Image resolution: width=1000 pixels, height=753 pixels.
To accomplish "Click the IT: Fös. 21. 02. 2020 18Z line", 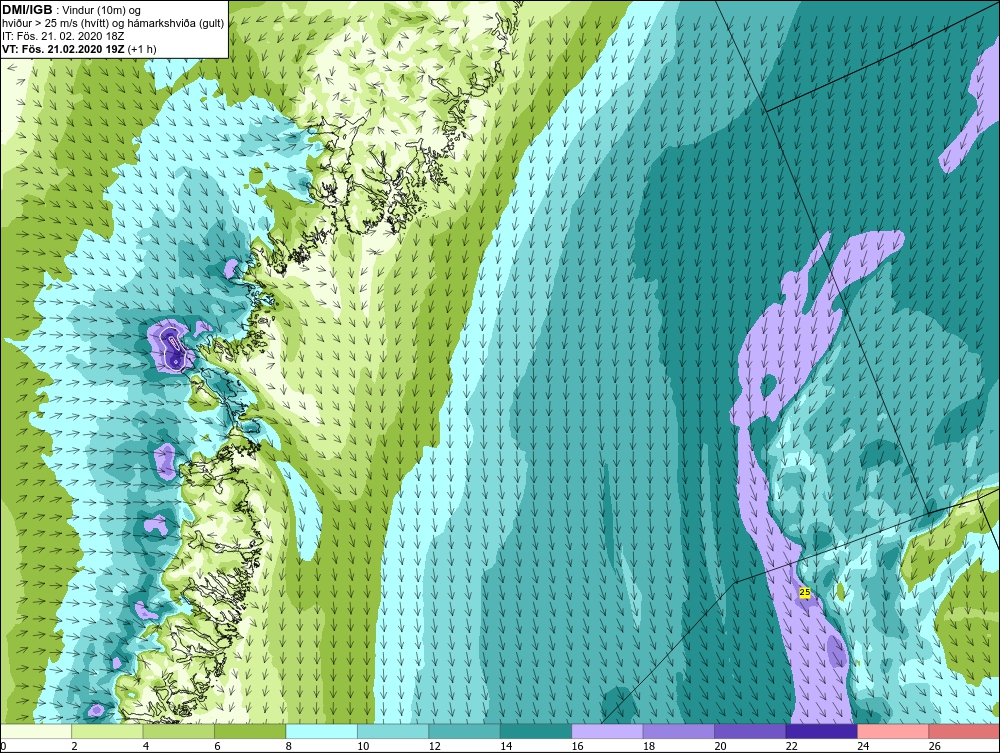I will click(62, 36).
